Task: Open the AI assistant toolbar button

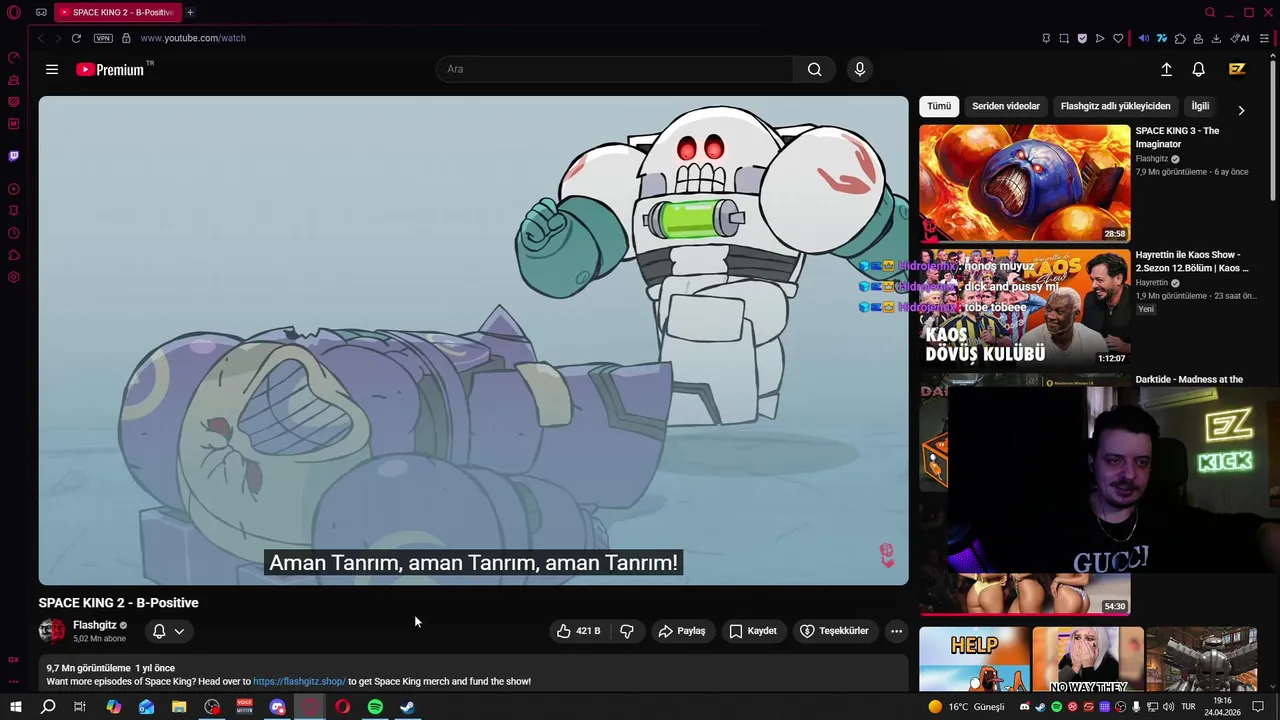Action: coord(1240,38)
